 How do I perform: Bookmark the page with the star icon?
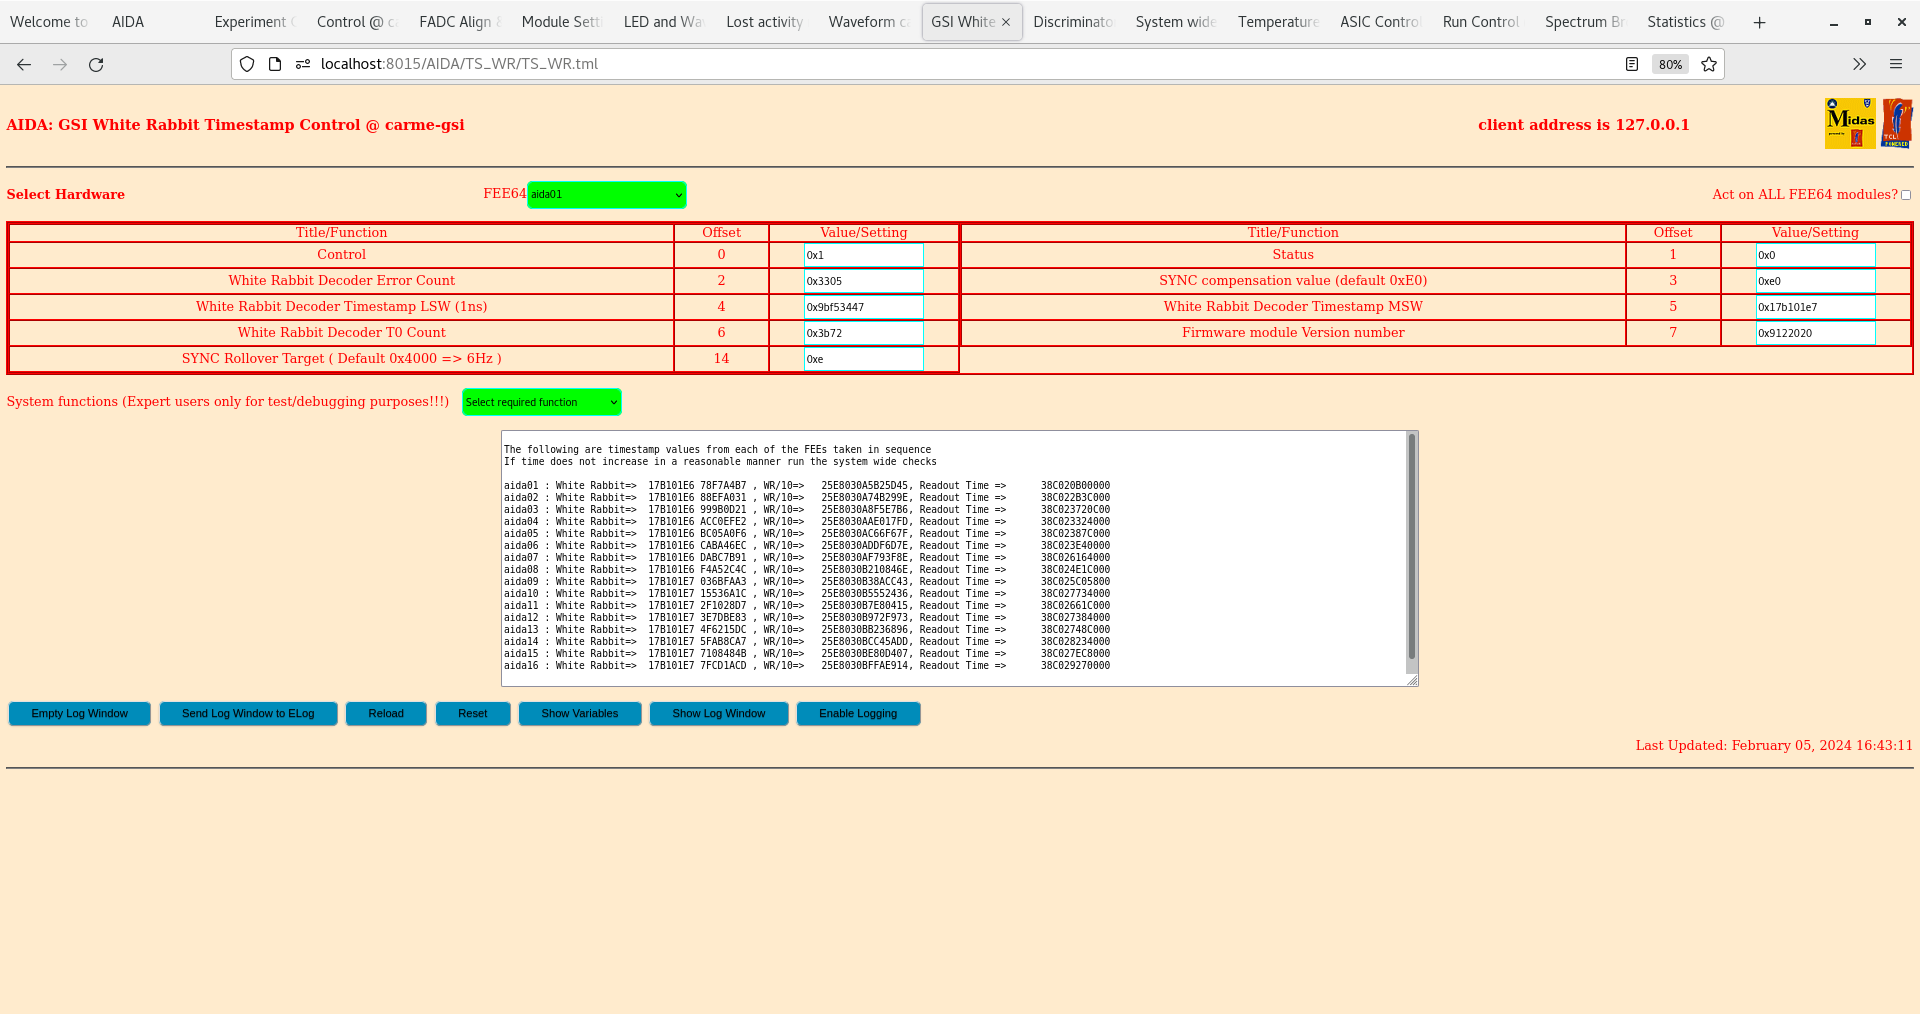click(1709, 64)
